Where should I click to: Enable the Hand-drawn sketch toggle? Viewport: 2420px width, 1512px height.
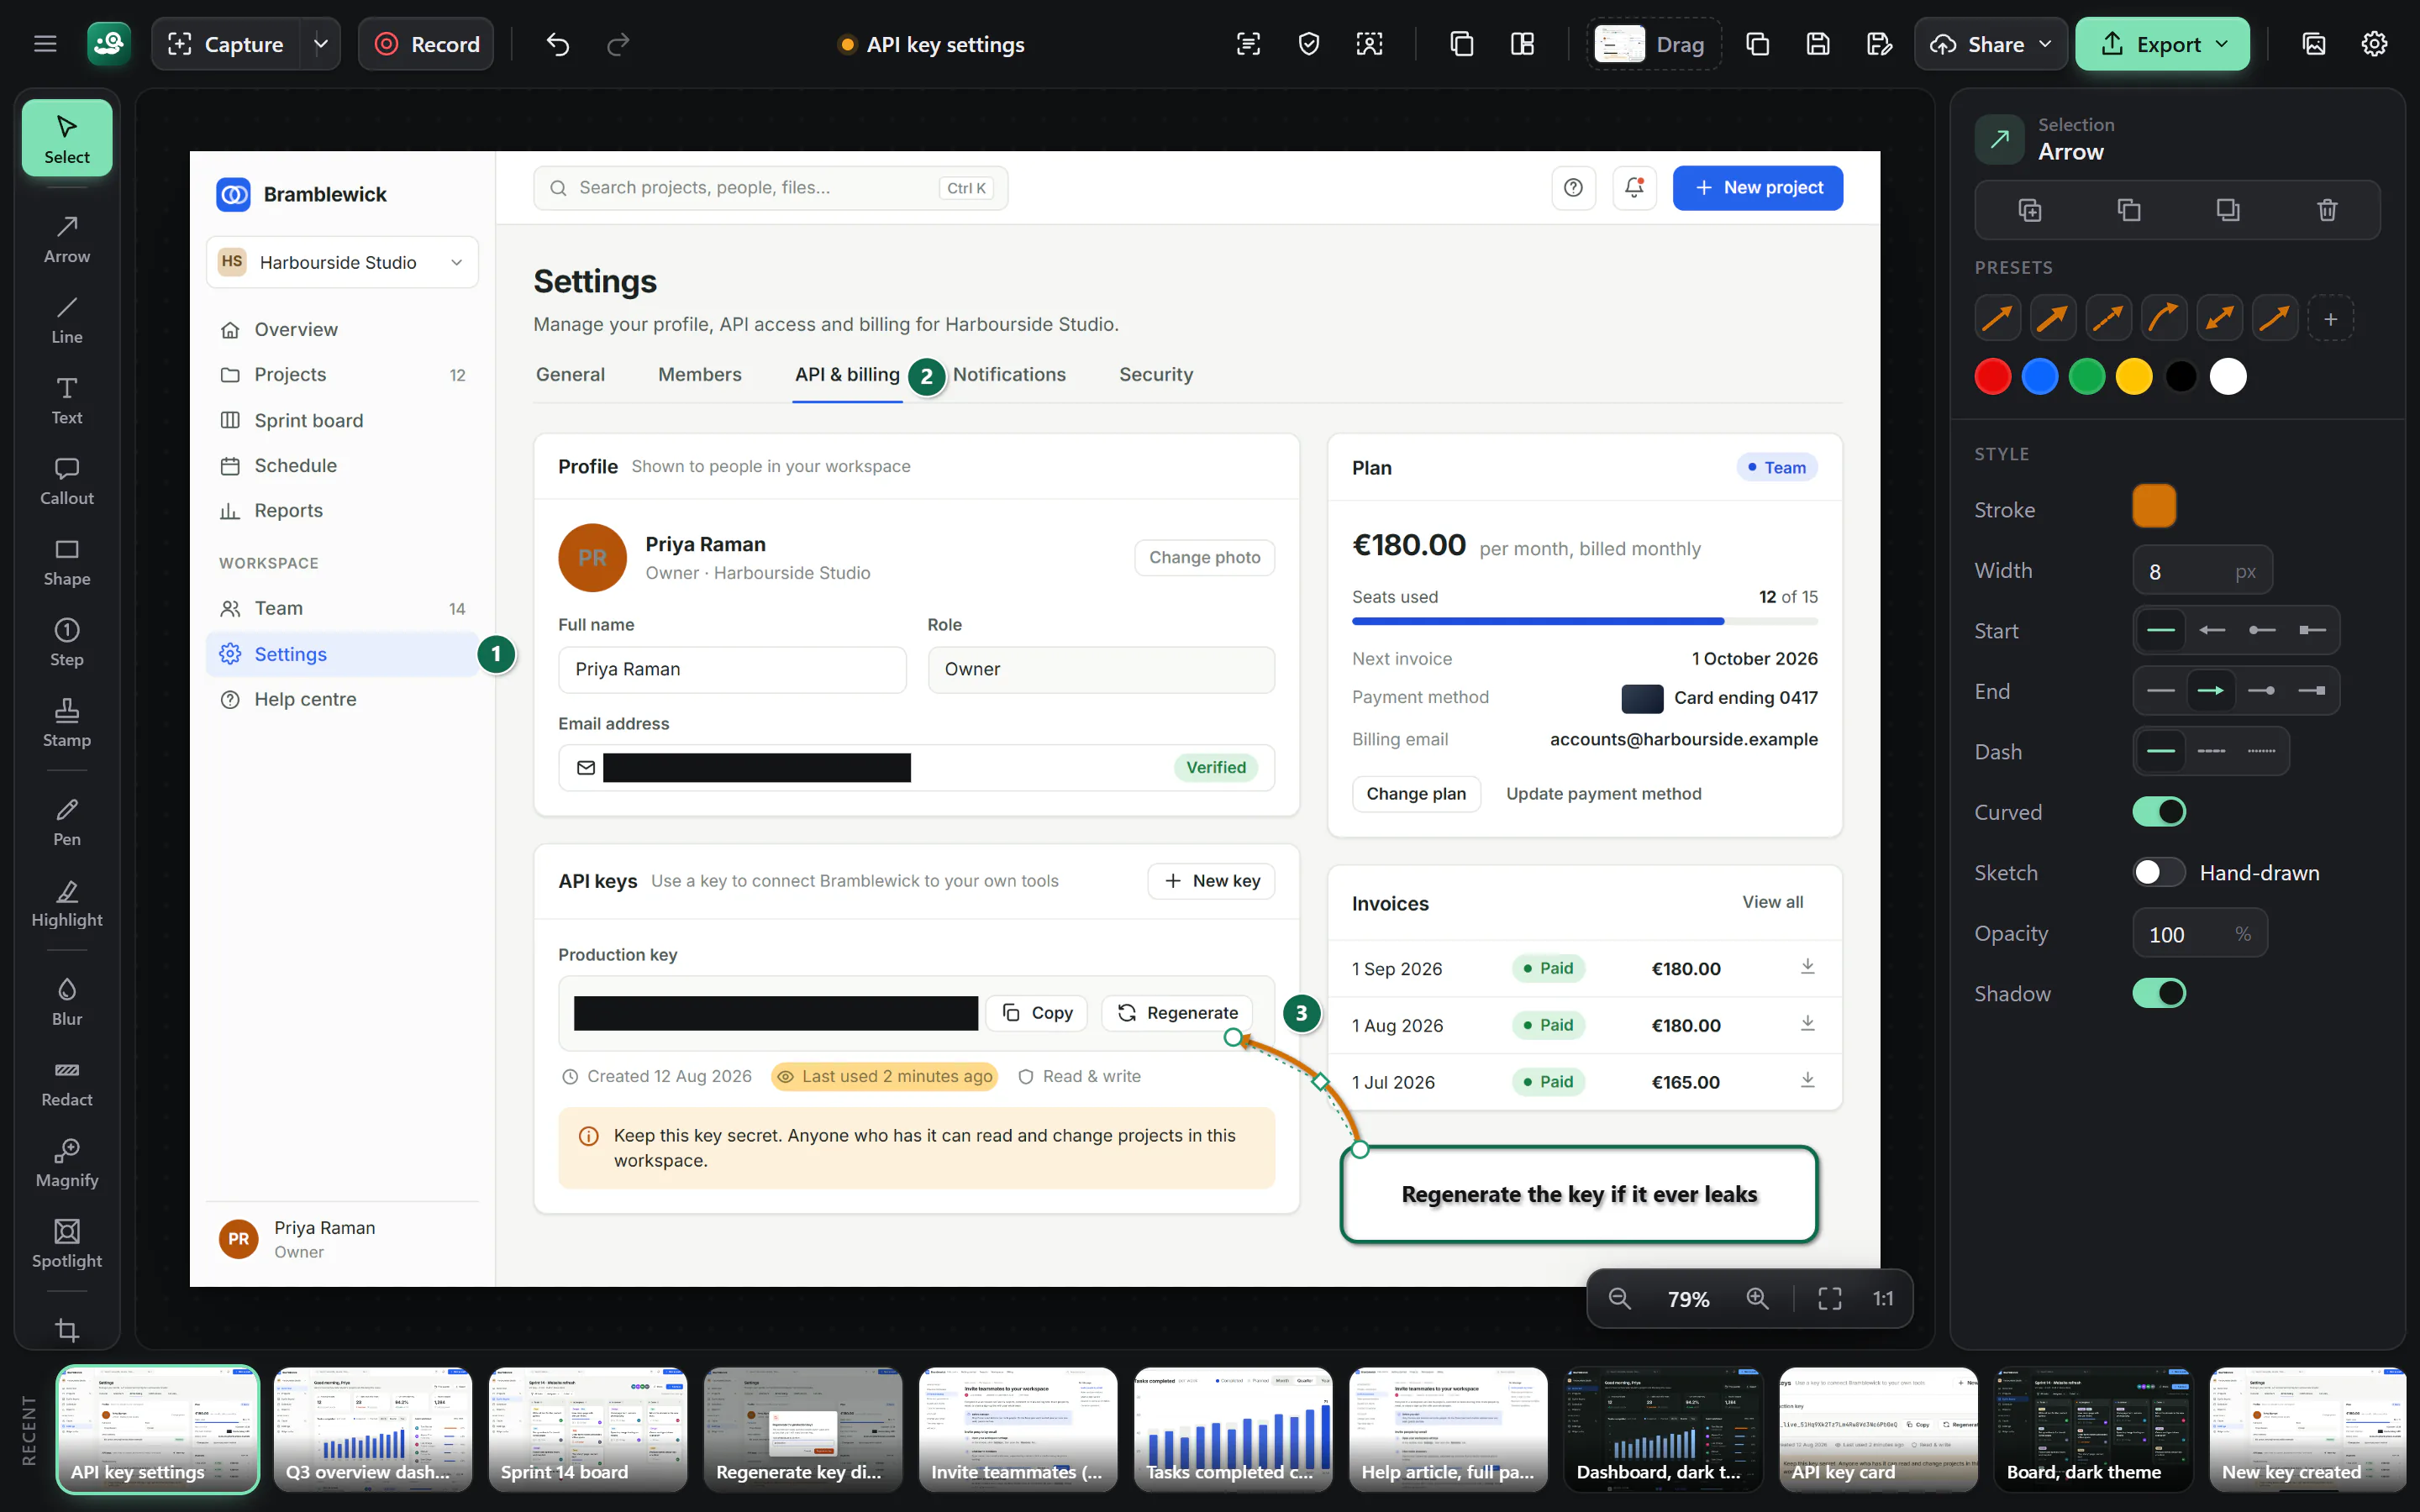click(2159, 872)
